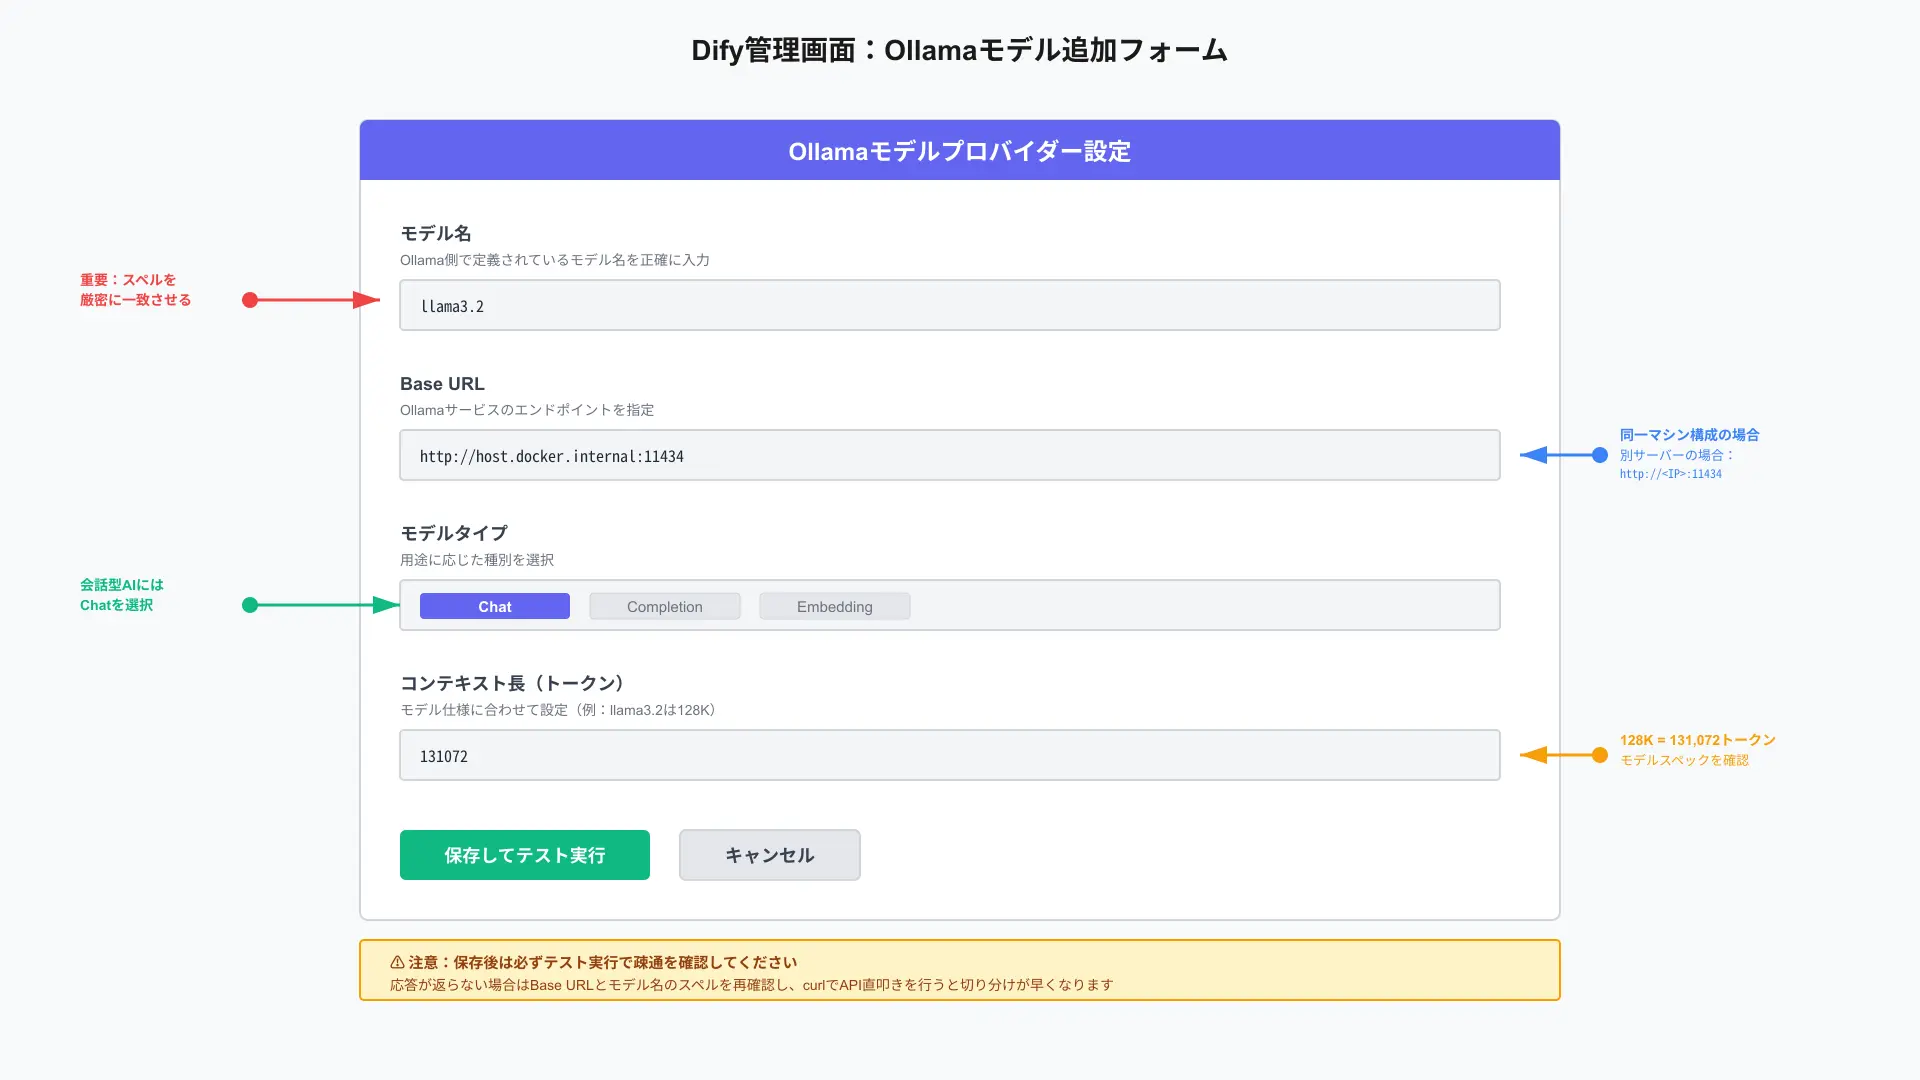Click the orange text 'モデルスペックを確認'

[x=1684, y=760]
